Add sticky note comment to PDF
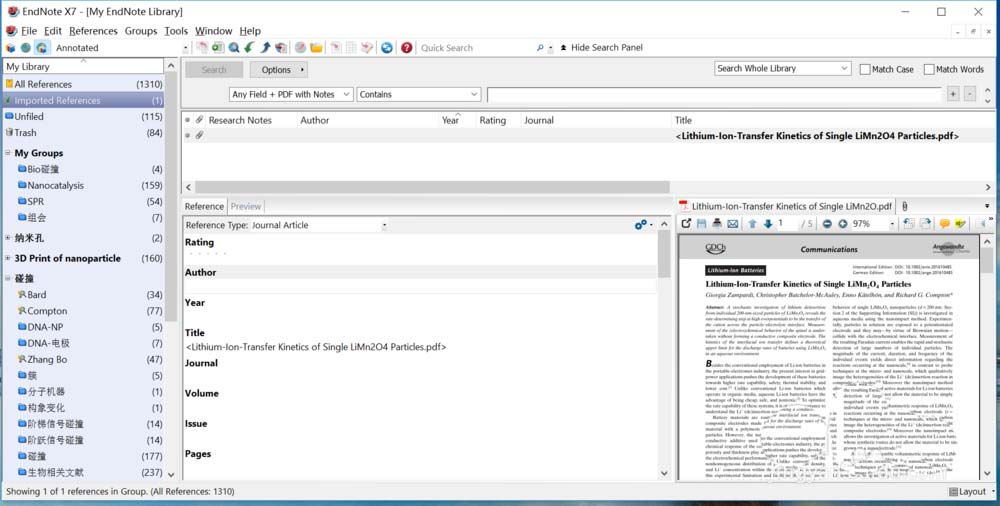 click(x=944, y=224)
